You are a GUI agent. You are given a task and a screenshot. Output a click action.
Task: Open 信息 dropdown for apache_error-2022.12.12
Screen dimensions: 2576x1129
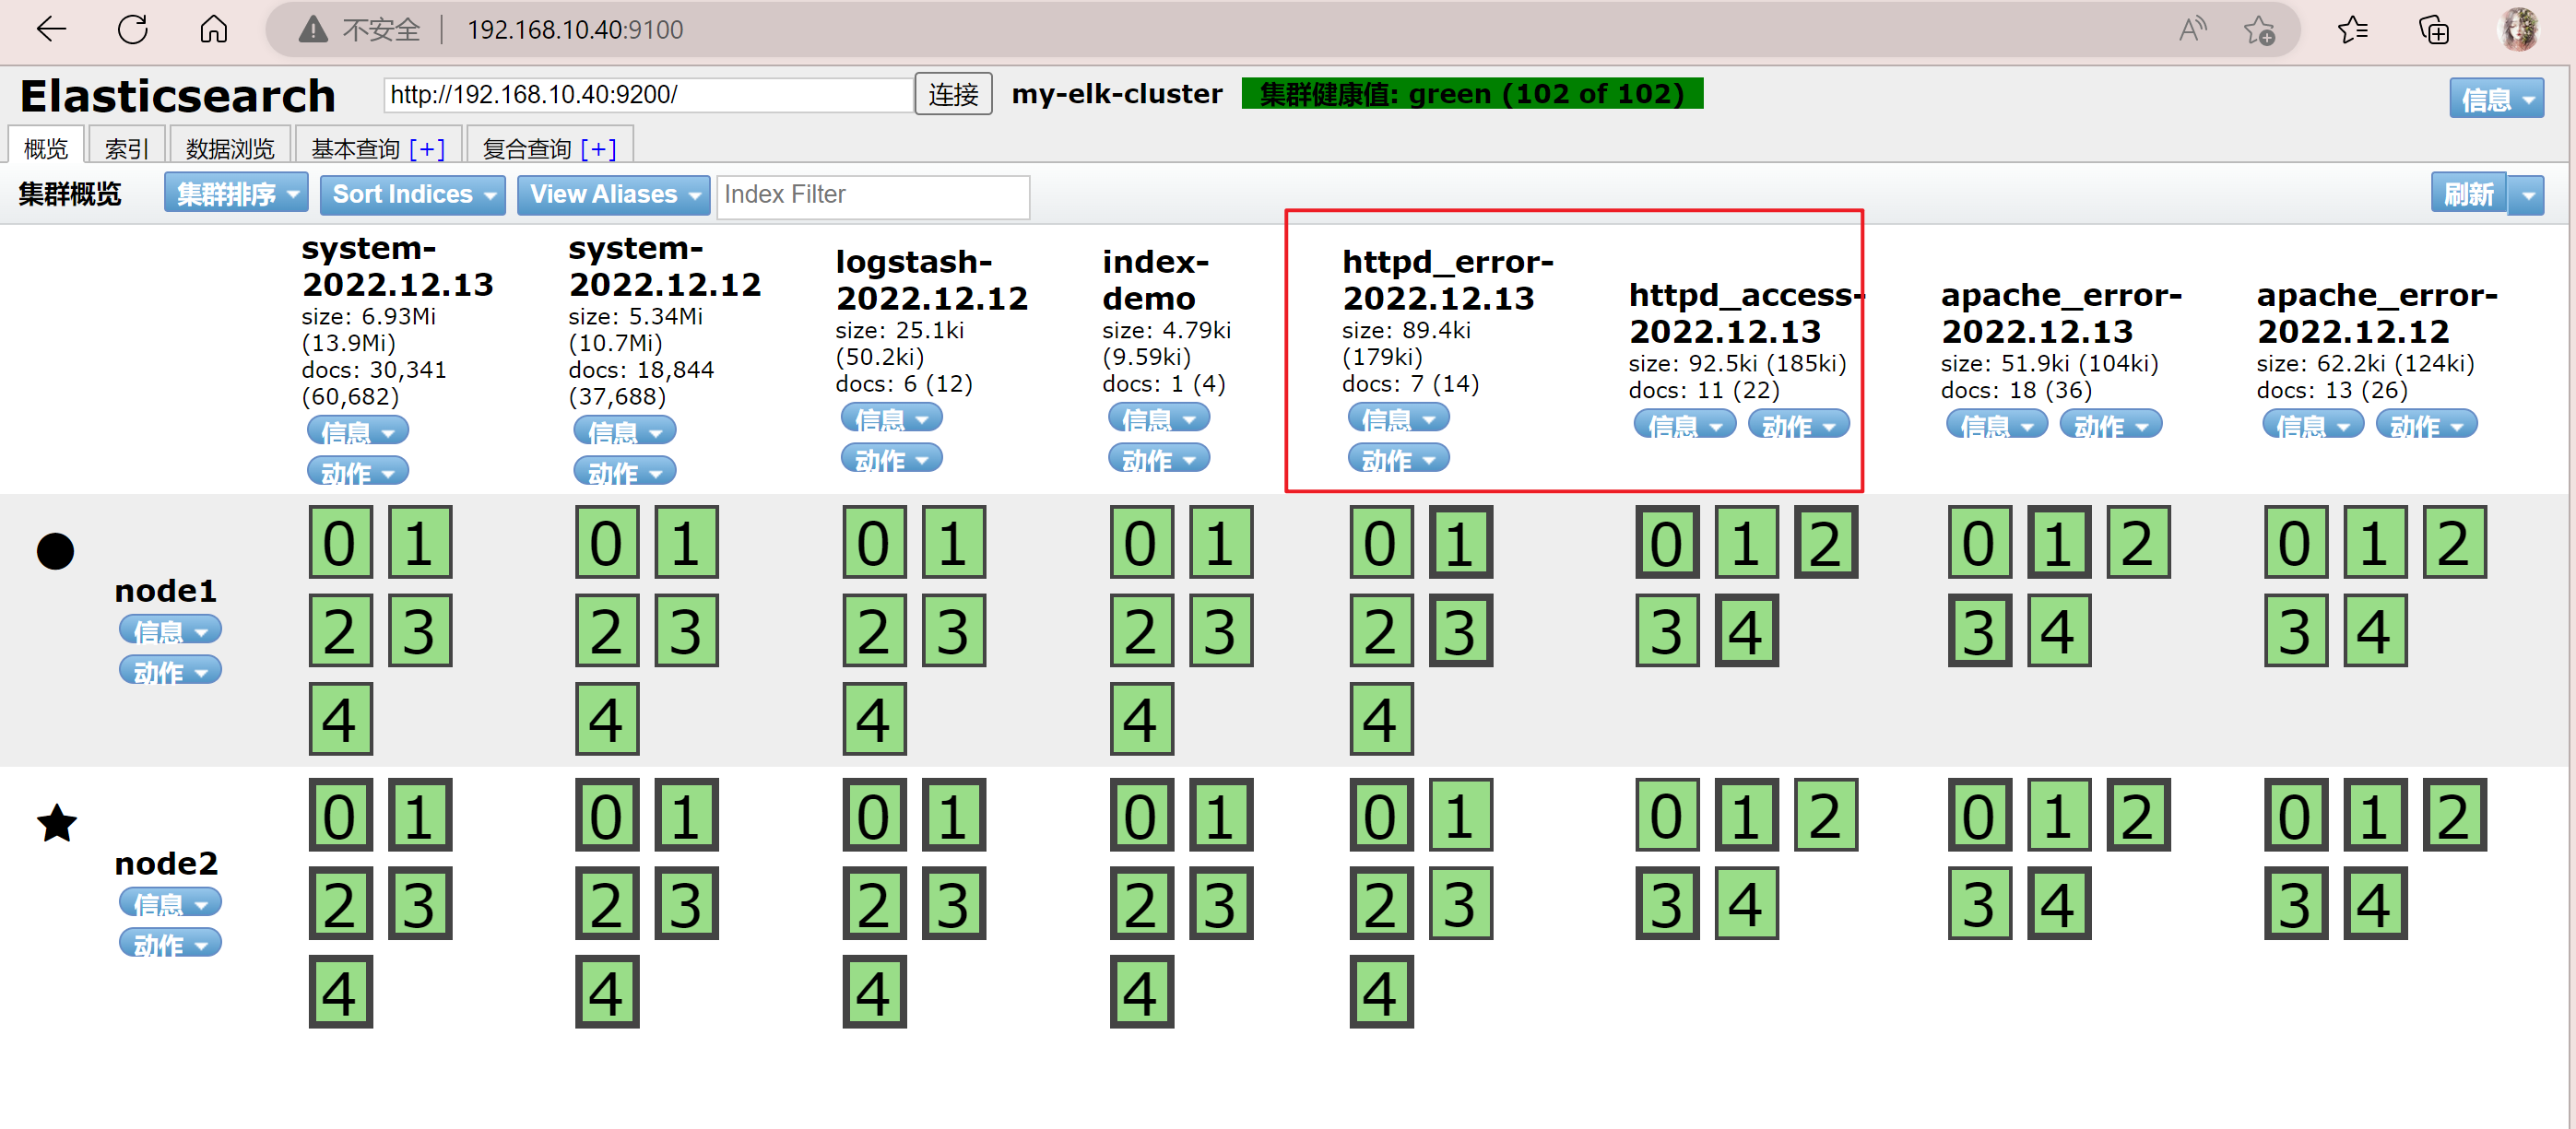coord(2313,425)
